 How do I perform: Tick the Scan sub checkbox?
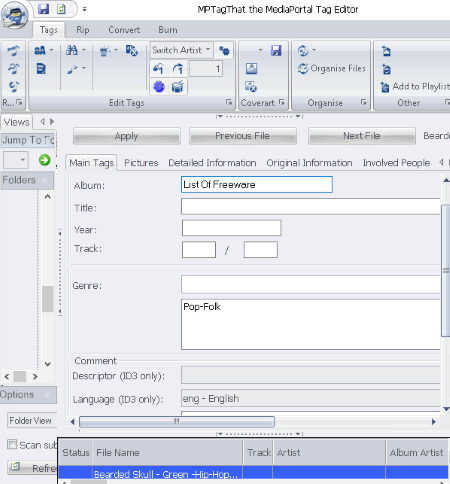click(12, 445)
